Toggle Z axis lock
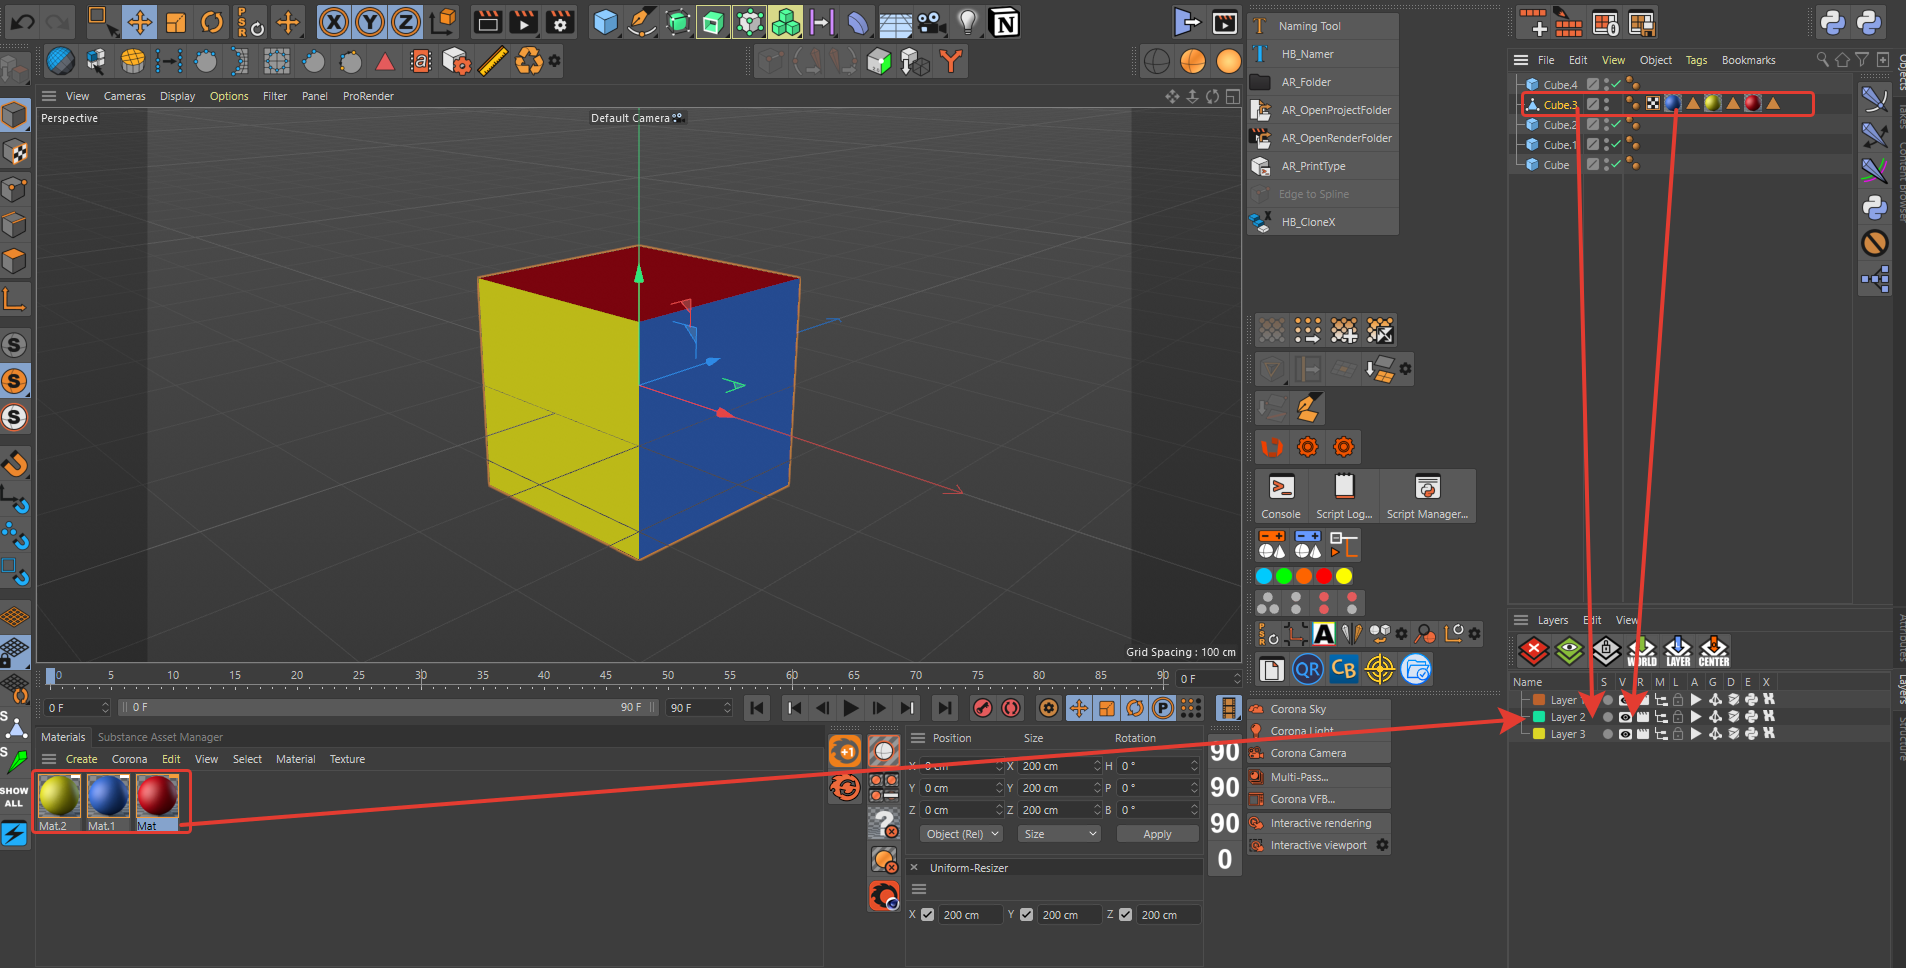The image size is (1906, 968). pos(406,21)
